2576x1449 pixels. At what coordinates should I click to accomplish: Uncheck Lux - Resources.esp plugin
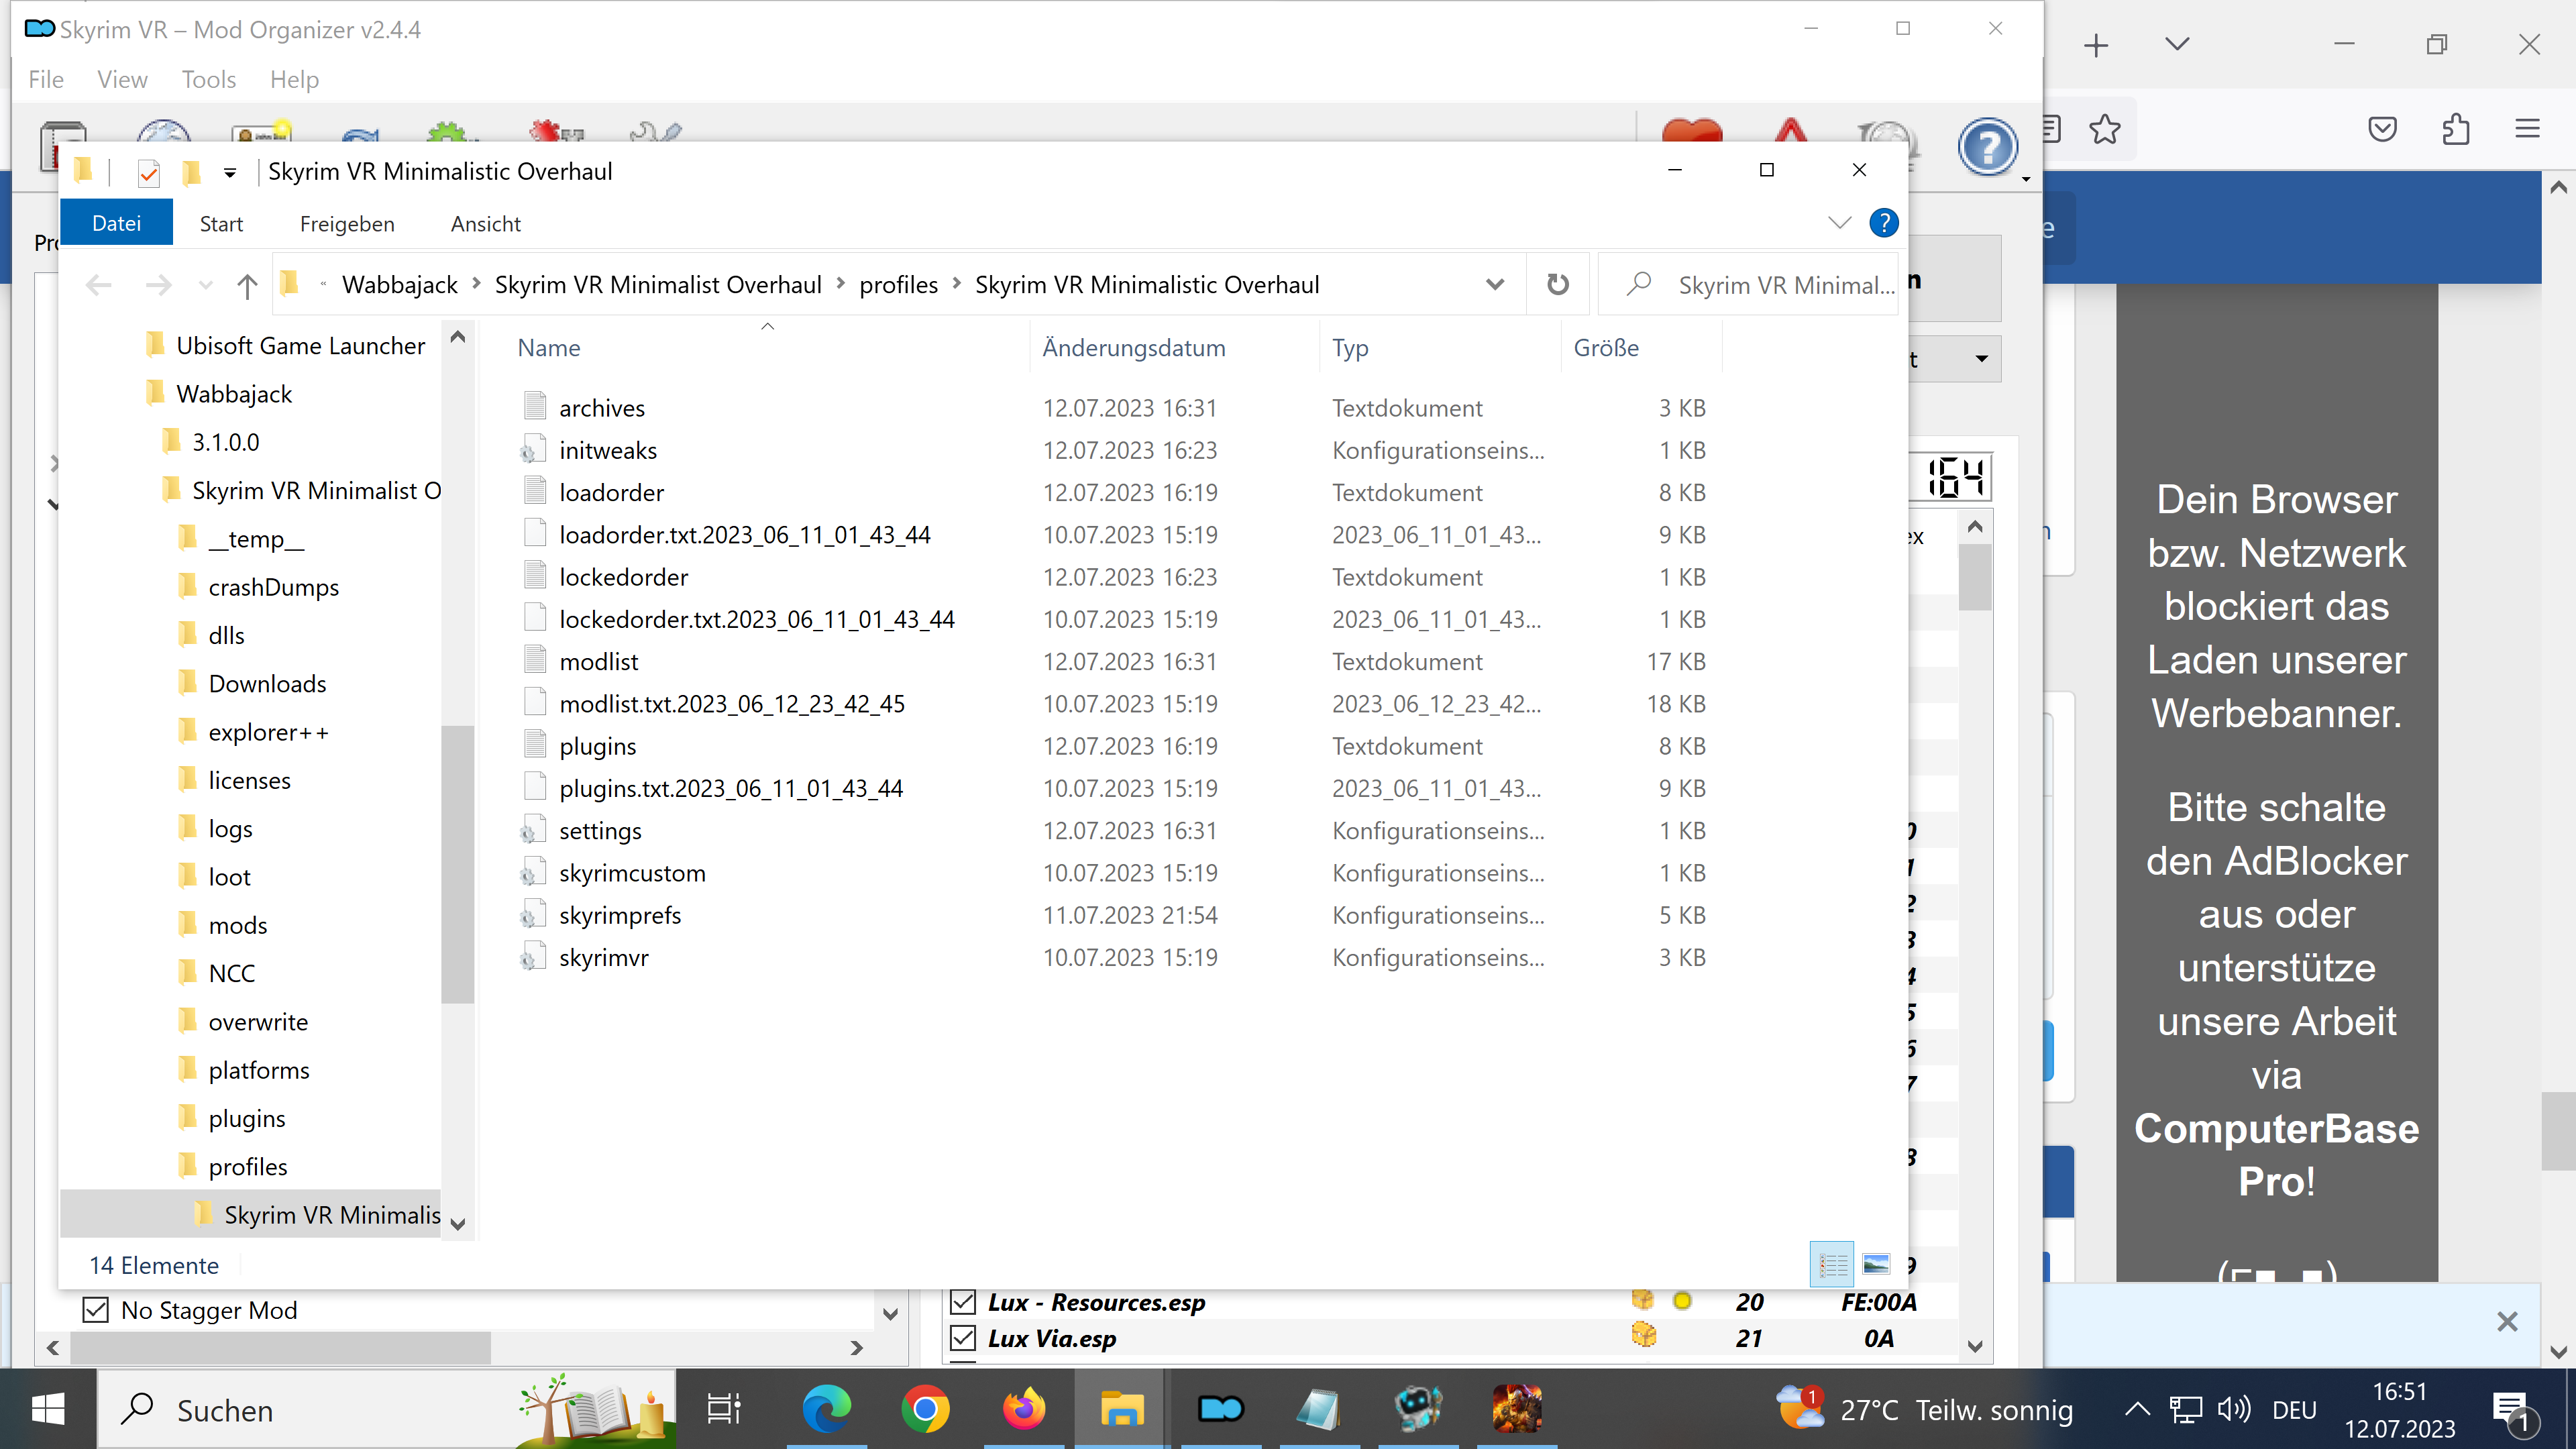(x=963, y=1302)
